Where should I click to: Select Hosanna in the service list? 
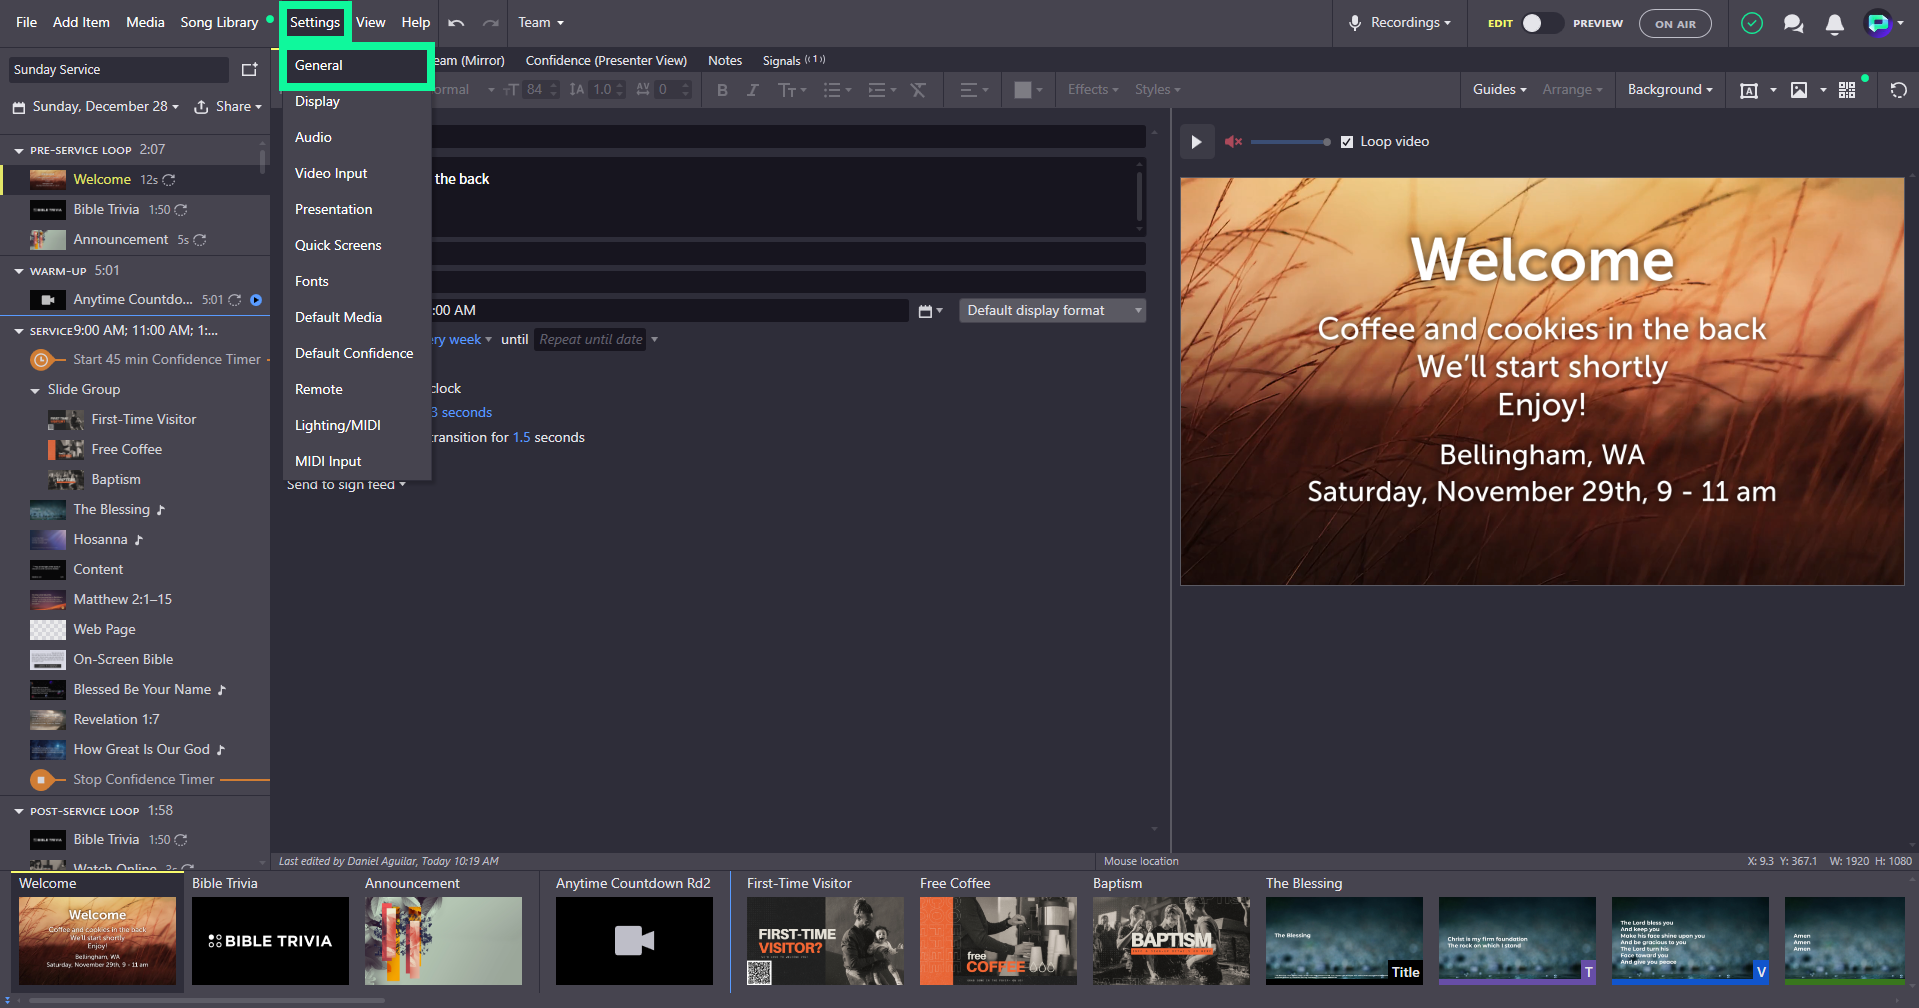[x=135, y=540]
